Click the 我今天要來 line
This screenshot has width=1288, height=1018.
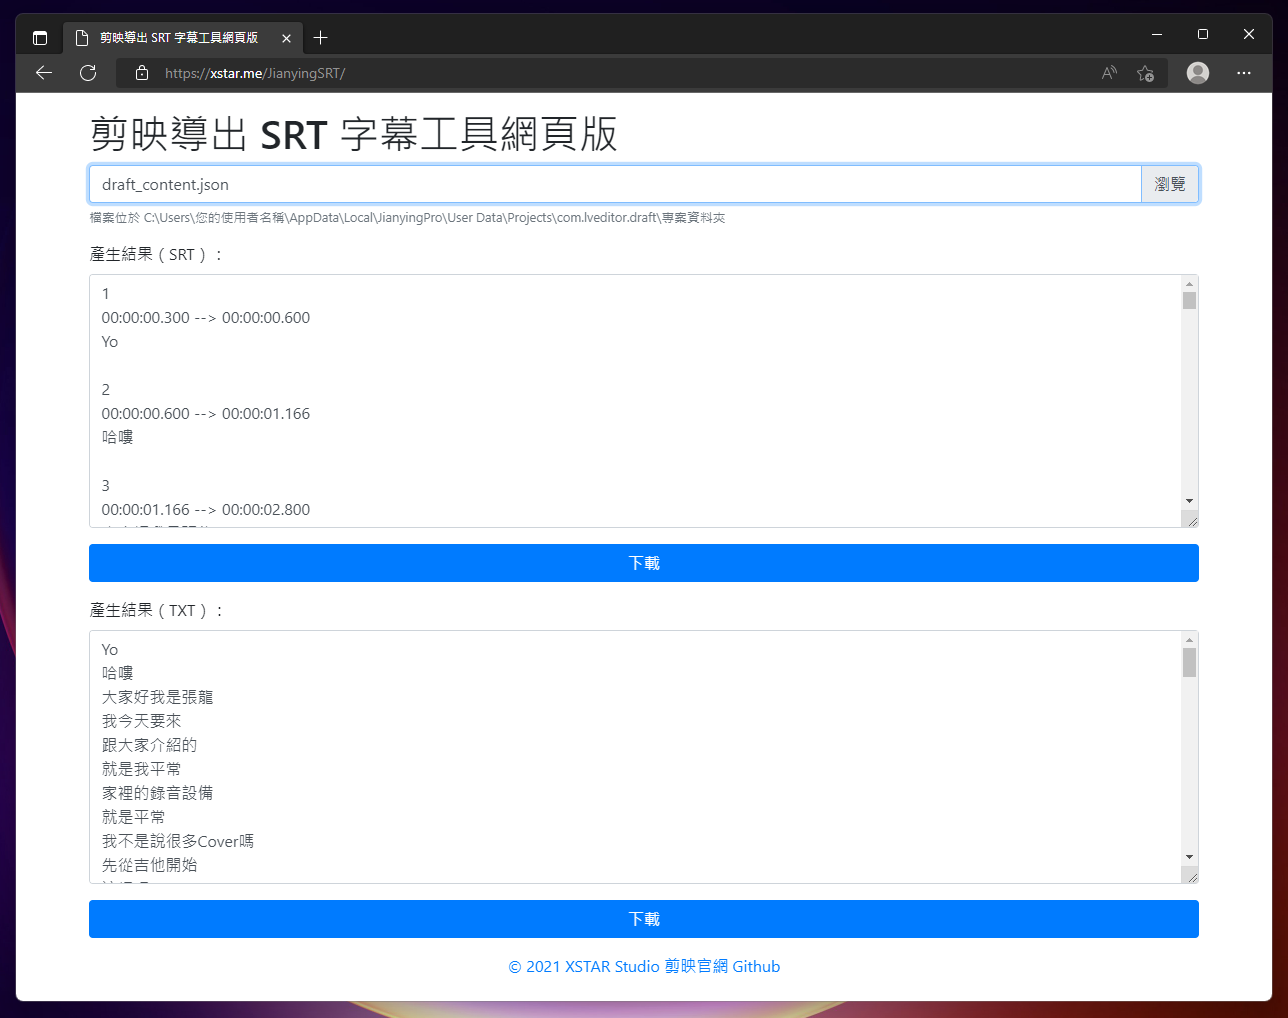pos(141,721)
